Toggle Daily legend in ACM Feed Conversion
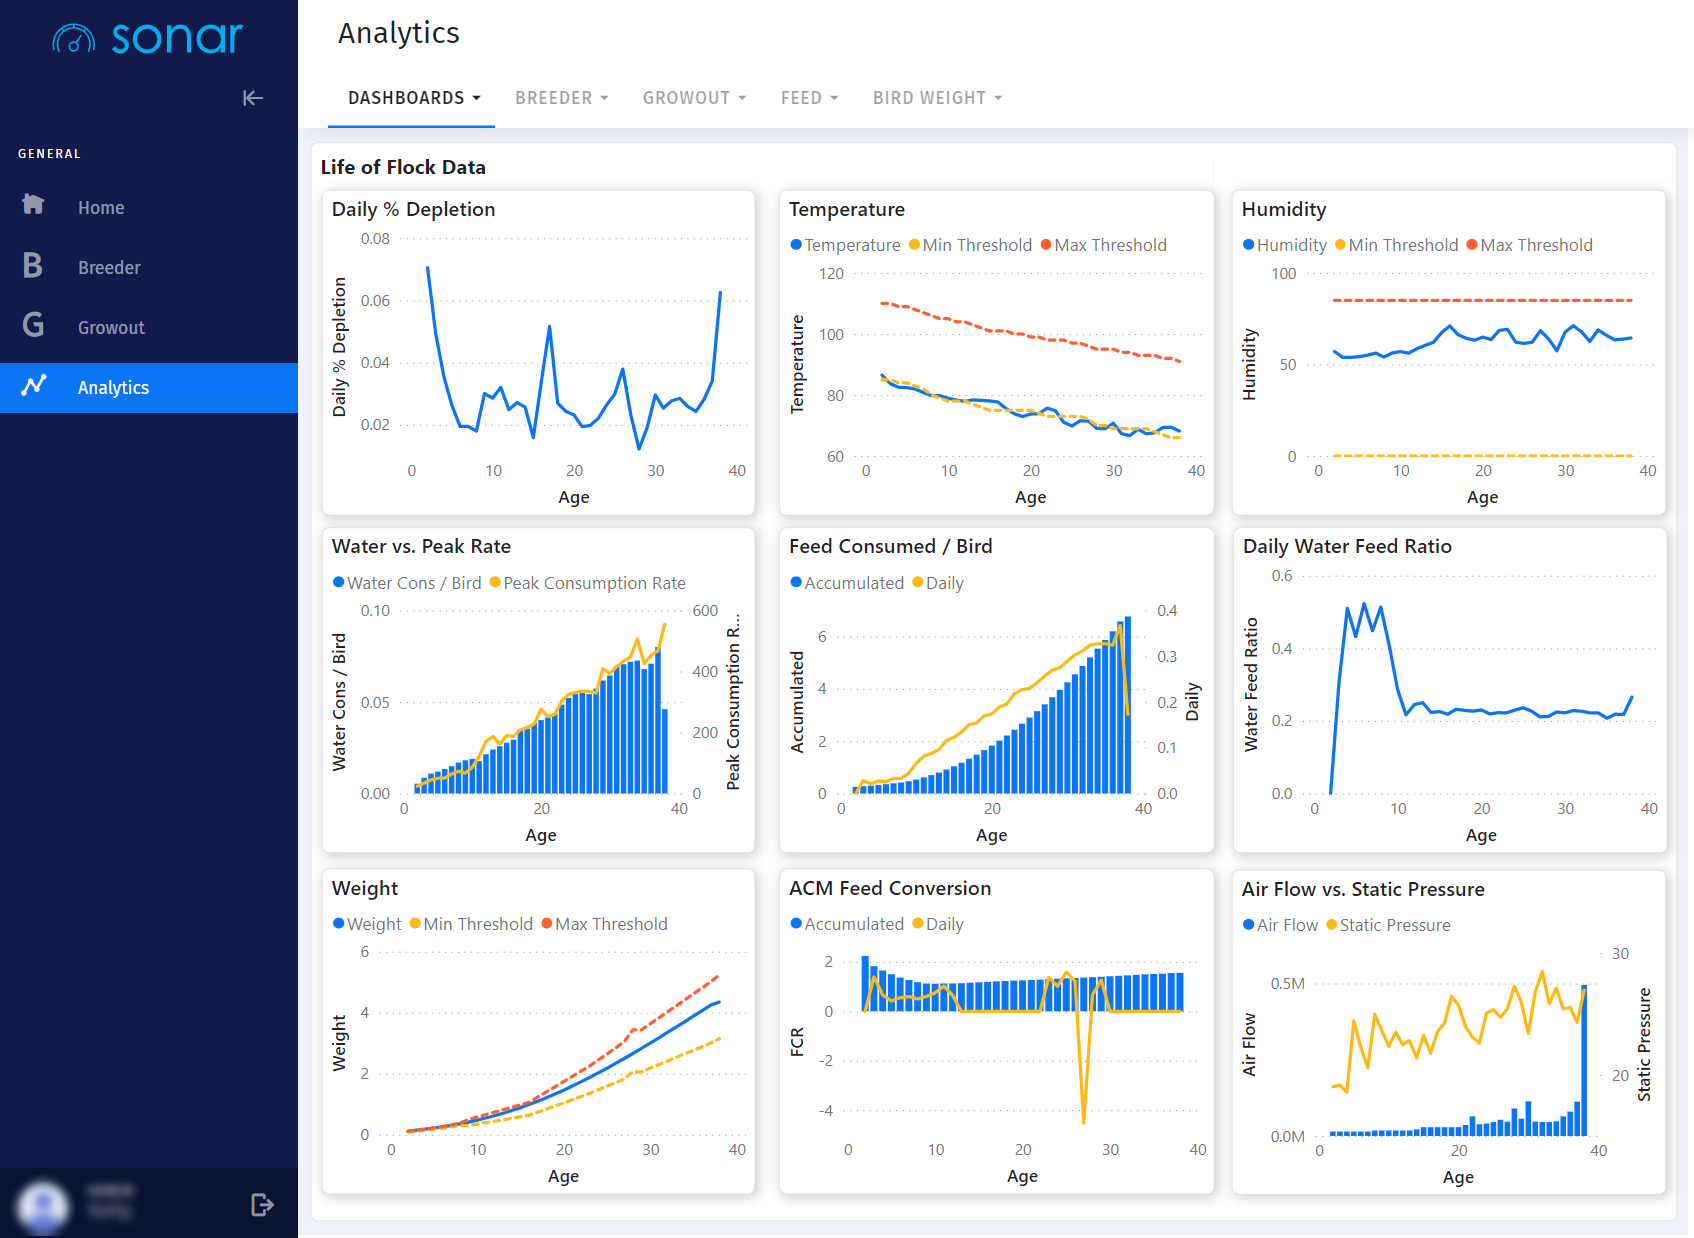The width and height of the screenshot is (1694, 1238). pos(938,924)
